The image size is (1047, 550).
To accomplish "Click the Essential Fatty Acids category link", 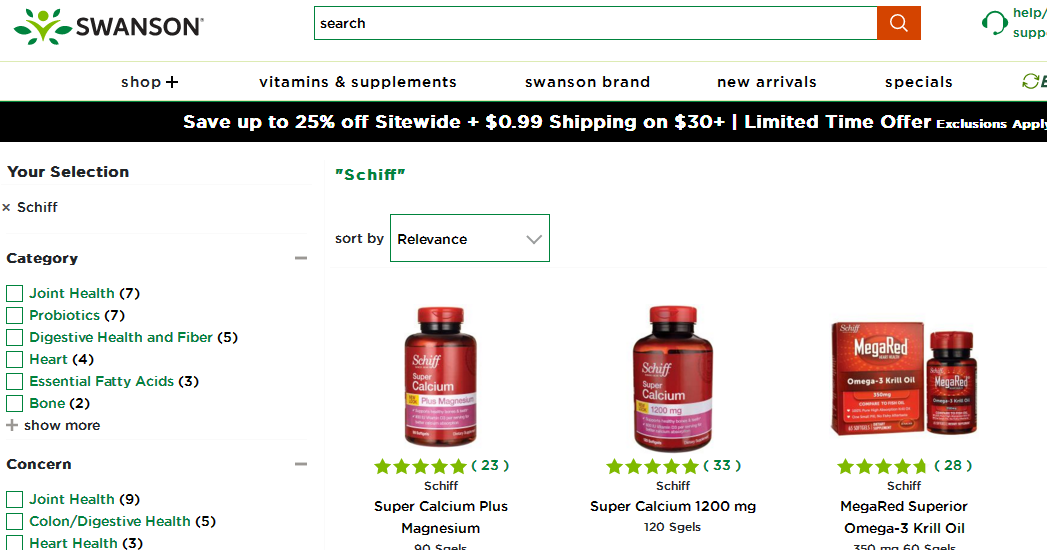I will (101, 381).
